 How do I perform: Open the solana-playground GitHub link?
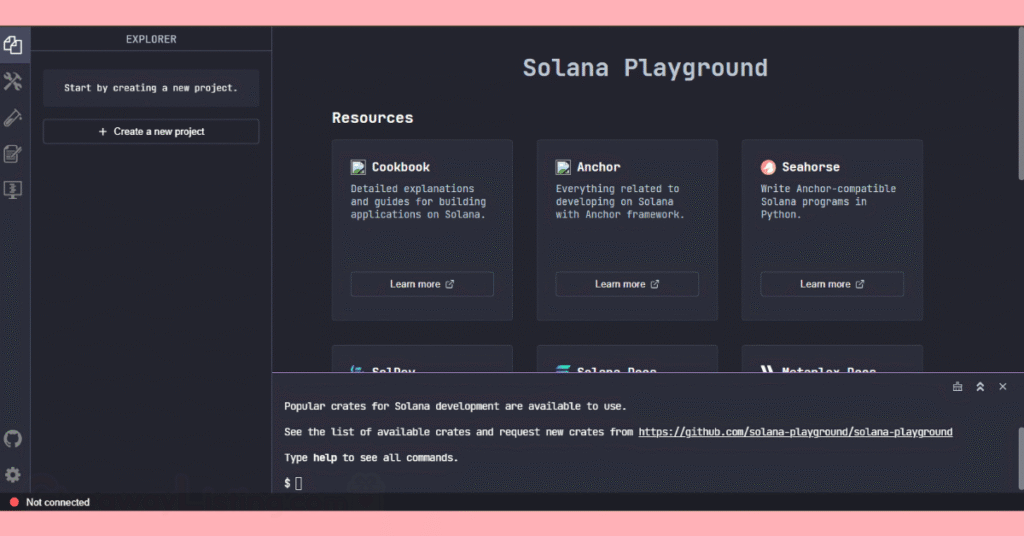pos(795,432)
